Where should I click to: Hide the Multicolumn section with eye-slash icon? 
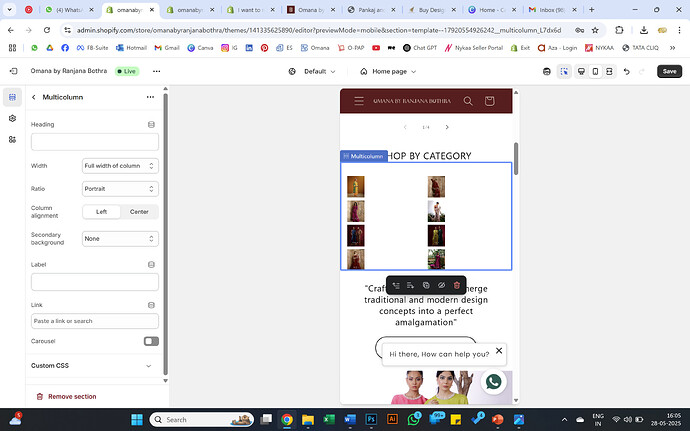click(441, 285)
